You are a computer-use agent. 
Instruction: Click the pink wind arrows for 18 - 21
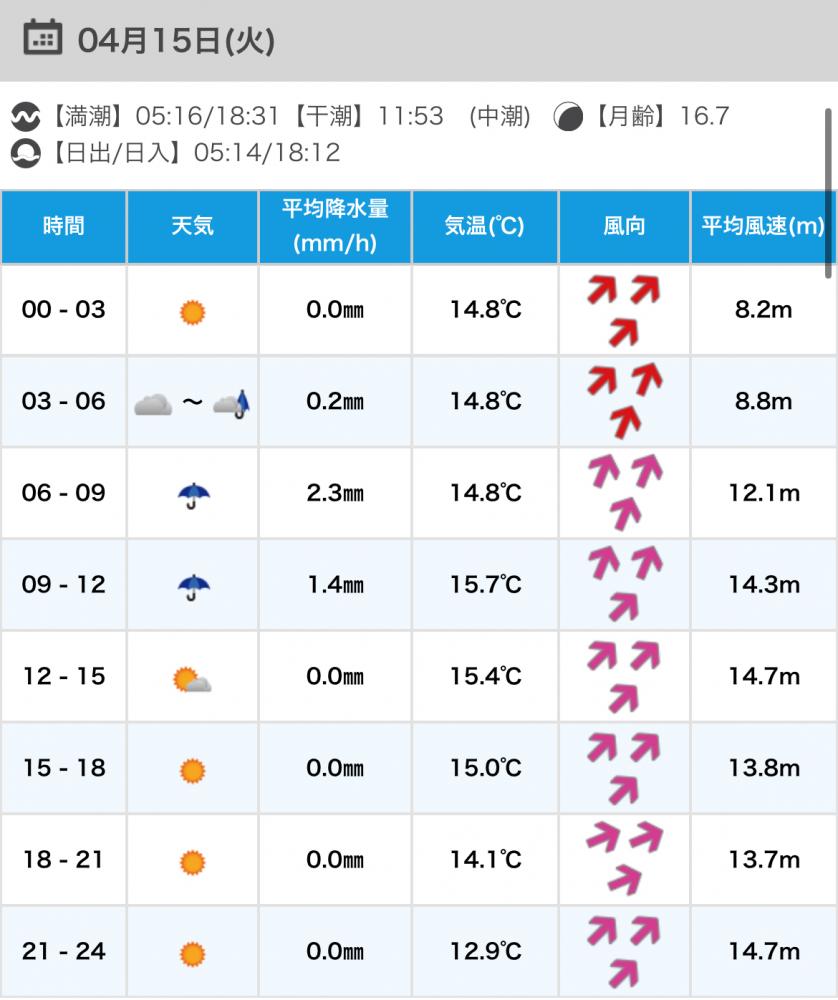[624, 859]
